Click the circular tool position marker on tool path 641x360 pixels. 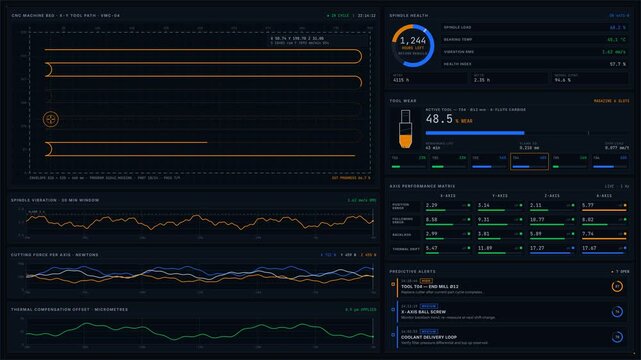[51, 119]
